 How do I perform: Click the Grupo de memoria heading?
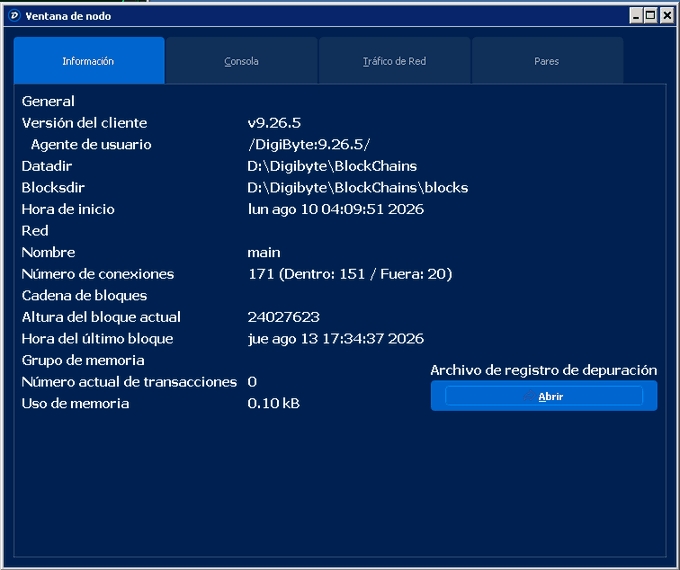[83, 360]
